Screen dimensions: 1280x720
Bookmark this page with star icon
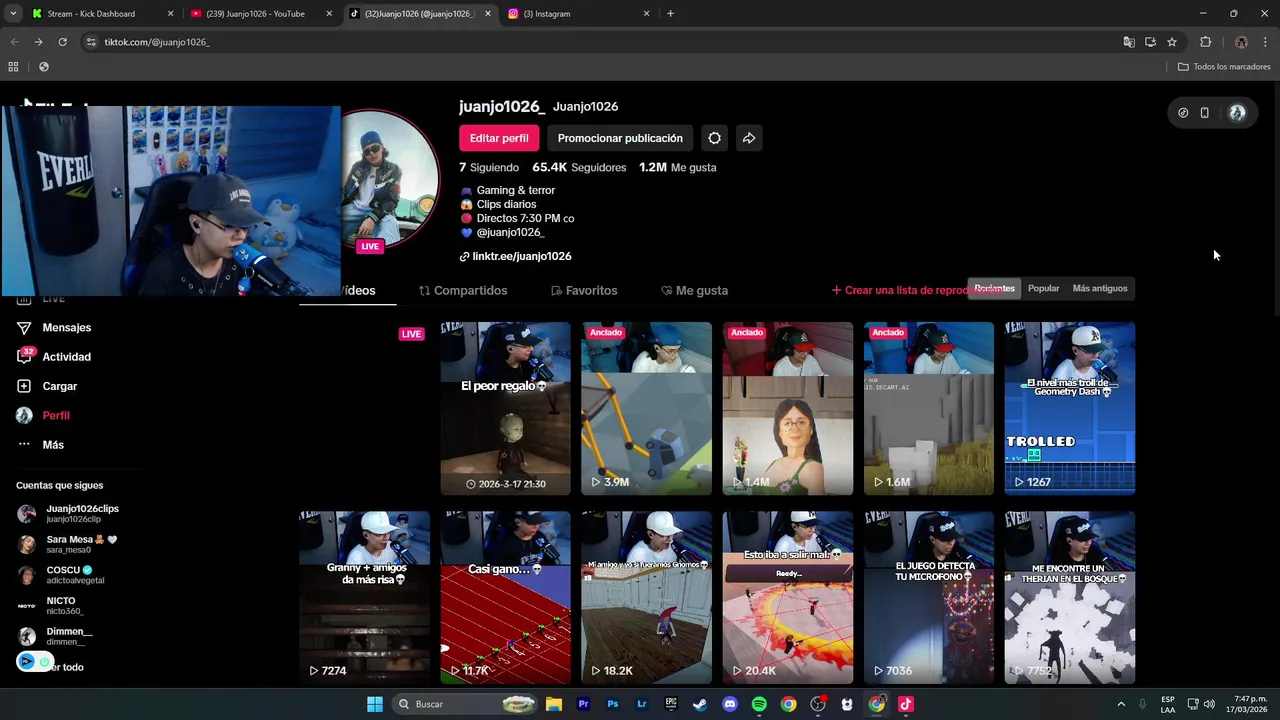click(1172, 42)
